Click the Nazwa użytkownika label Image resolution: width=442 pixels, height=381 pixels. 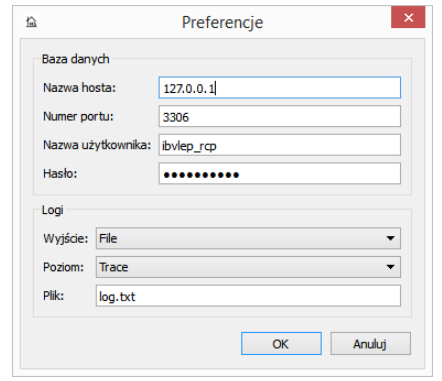(97, 145)
